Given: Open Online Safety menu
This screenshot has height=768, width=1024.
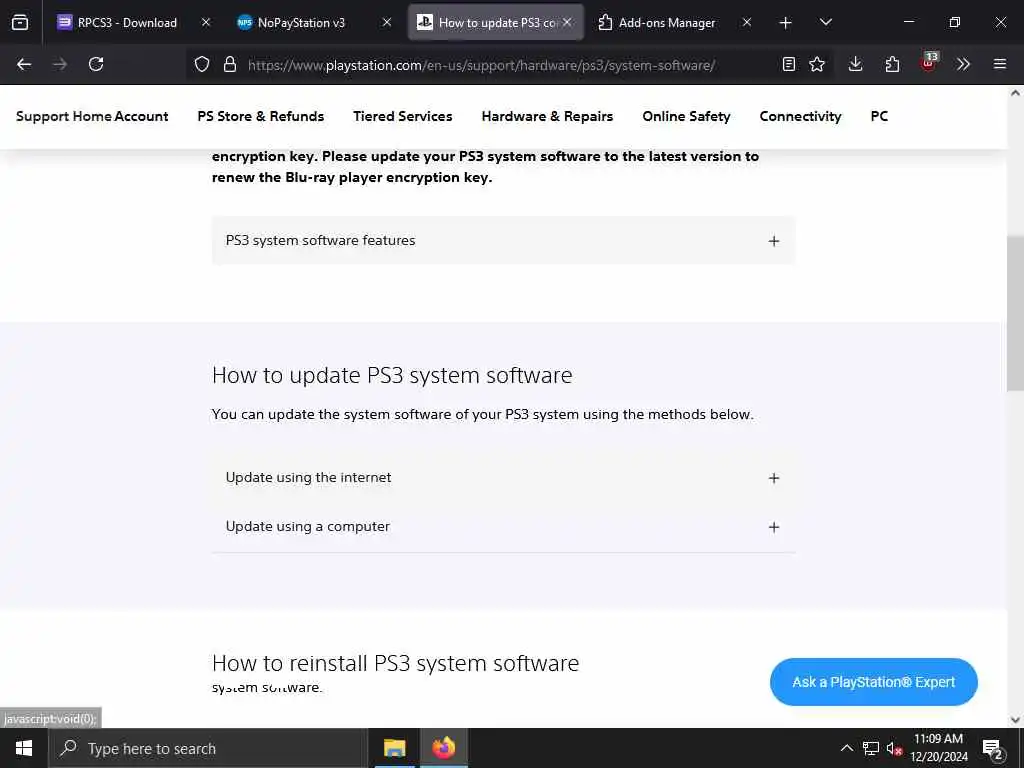Looking at the screenshot, I should click(x=686, y=116).
